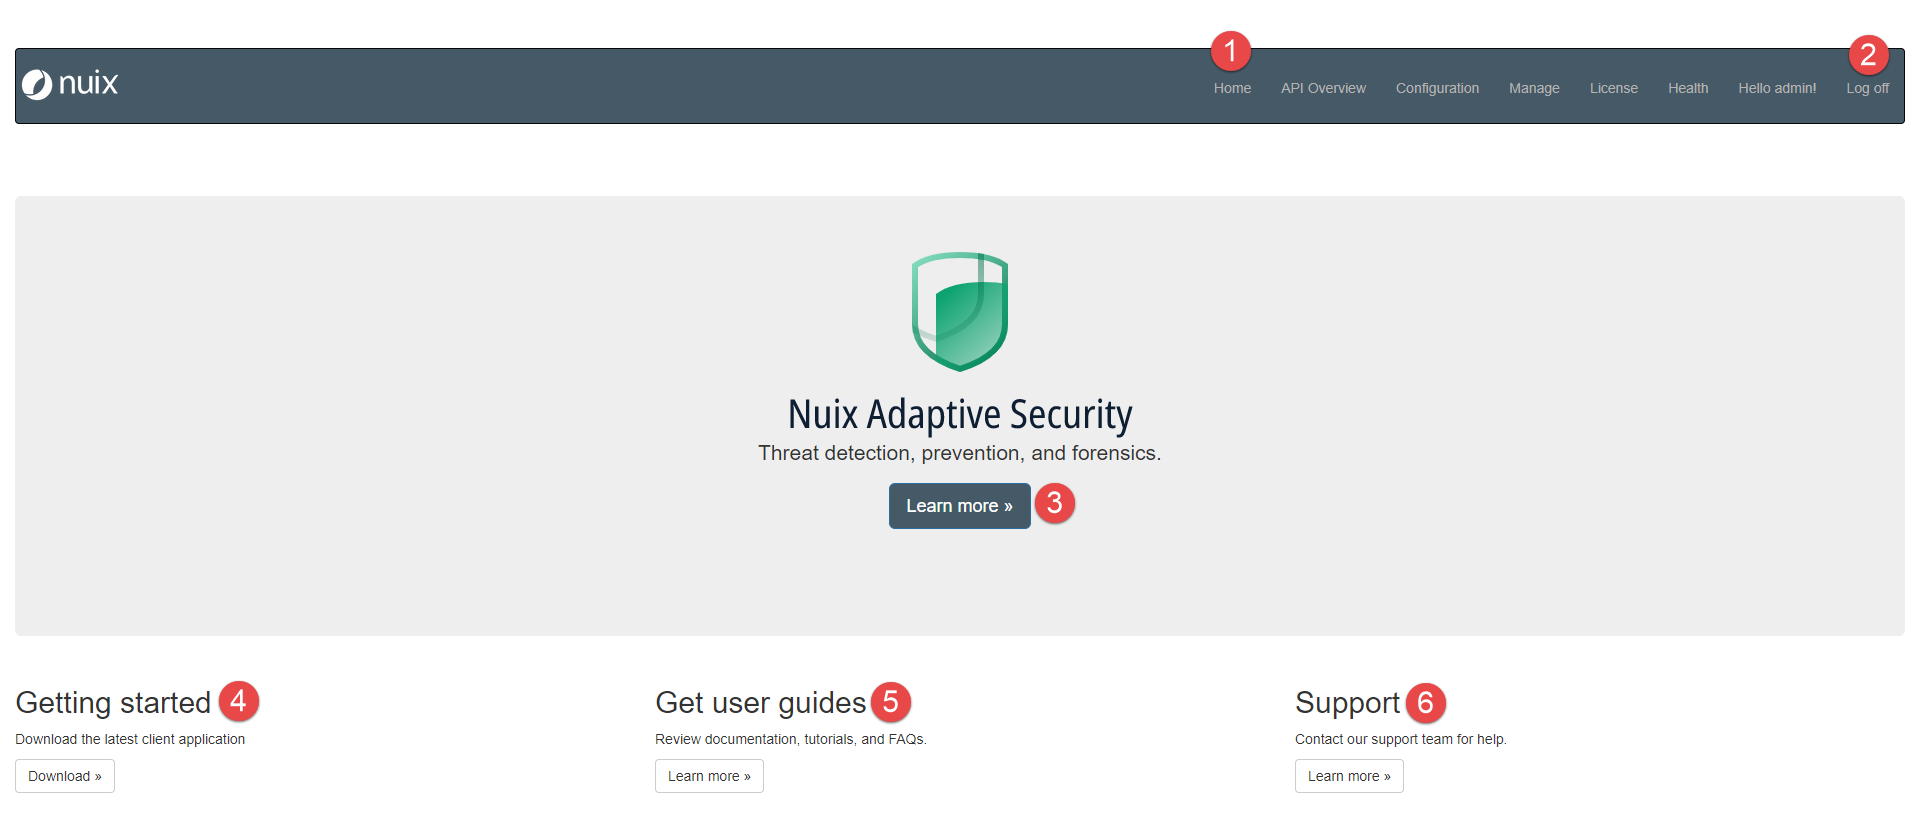Viewport: 1905px width, 822px height.
Task: Open the License page
Action: 1614,88
